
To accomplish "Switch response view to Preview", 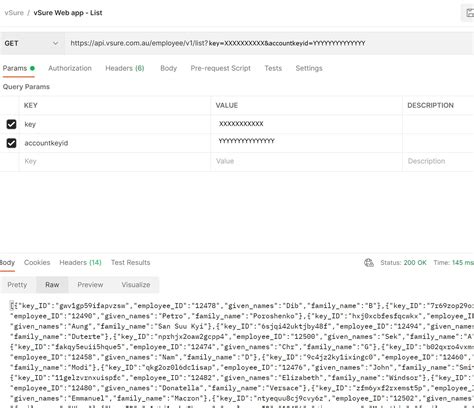I will [x=90, y=285].
